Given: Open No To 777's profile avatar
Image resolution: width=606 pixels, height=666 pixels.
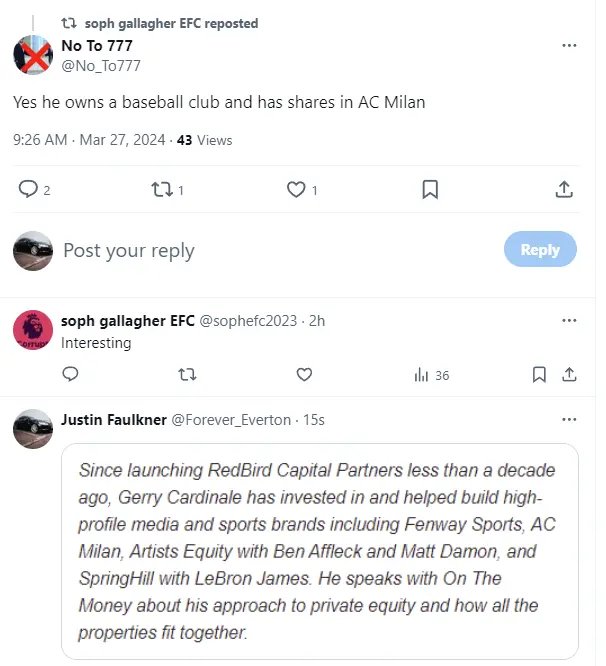Looking at the screenshot, I should [33, 55].
